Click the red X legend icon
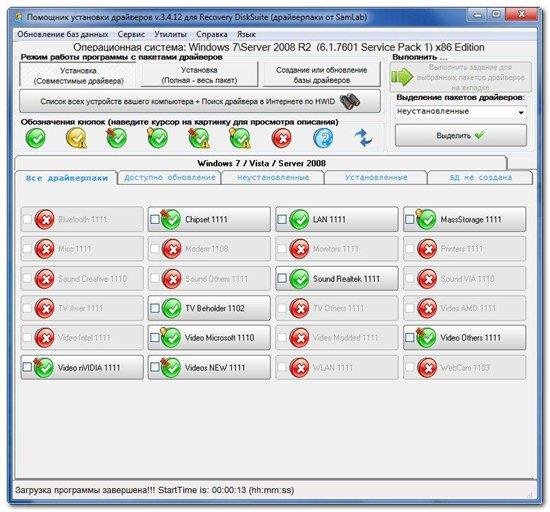The image size is (550, 512). (x=282, y=138)
